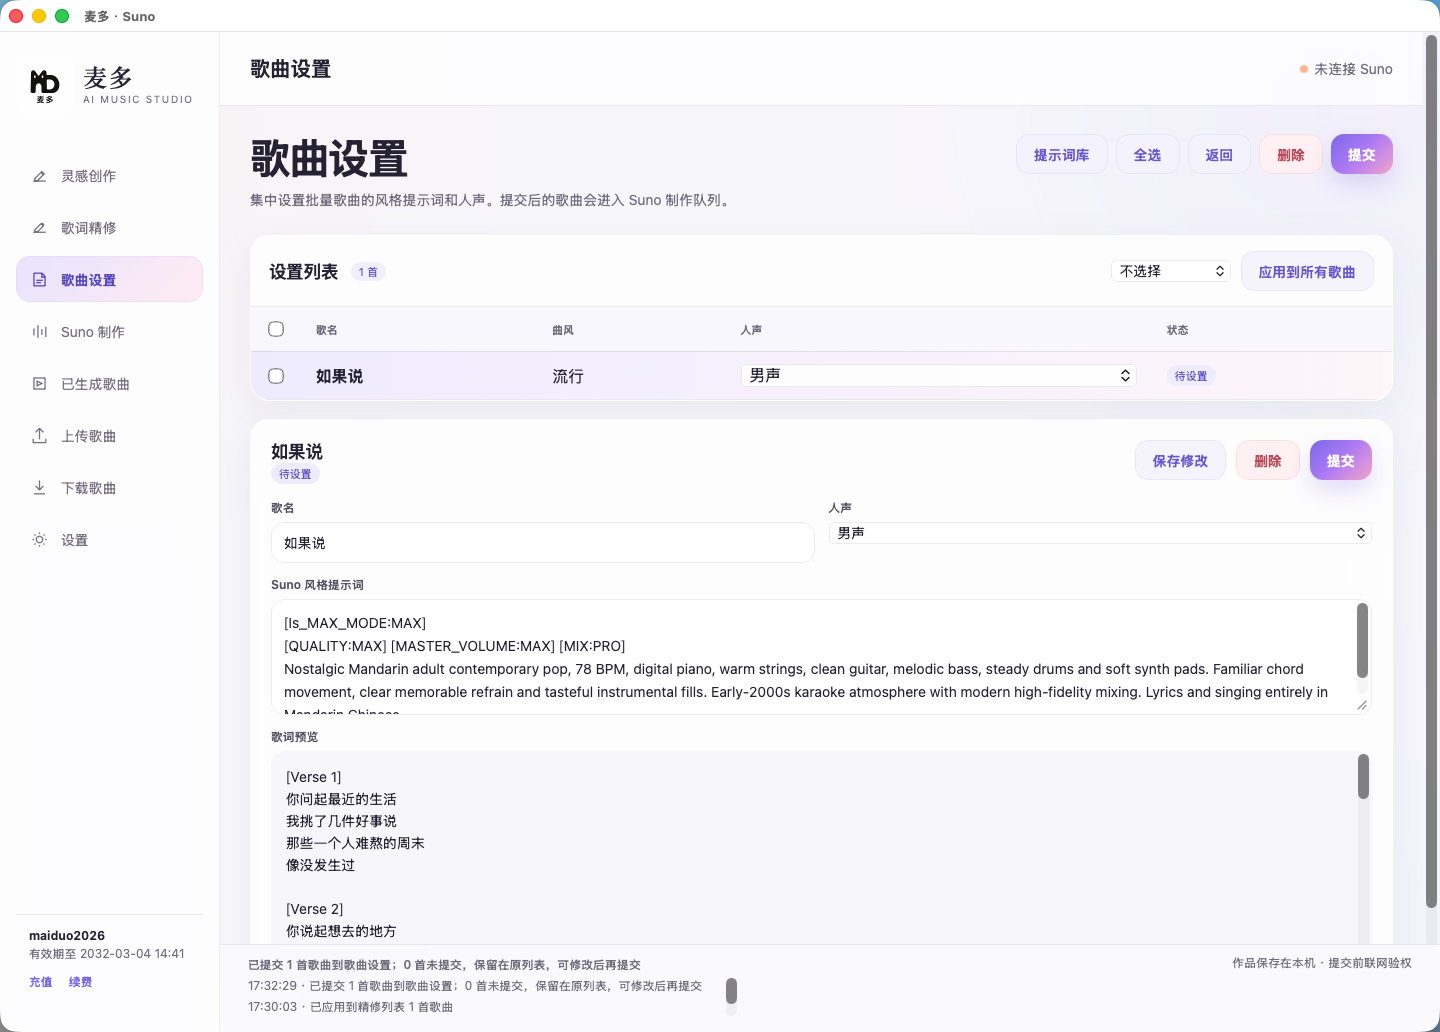Click the 1 首 count badge
This screenshot has height=1032, width=1440.
(x=368, y=272)
